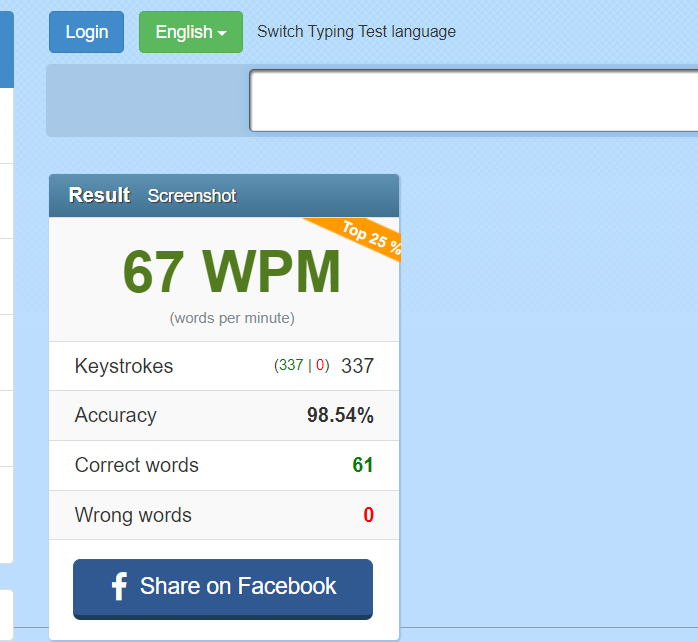Click the Facebook 'f' logo icon
This screenshot has width=698, height=642.
click(119, 586)
